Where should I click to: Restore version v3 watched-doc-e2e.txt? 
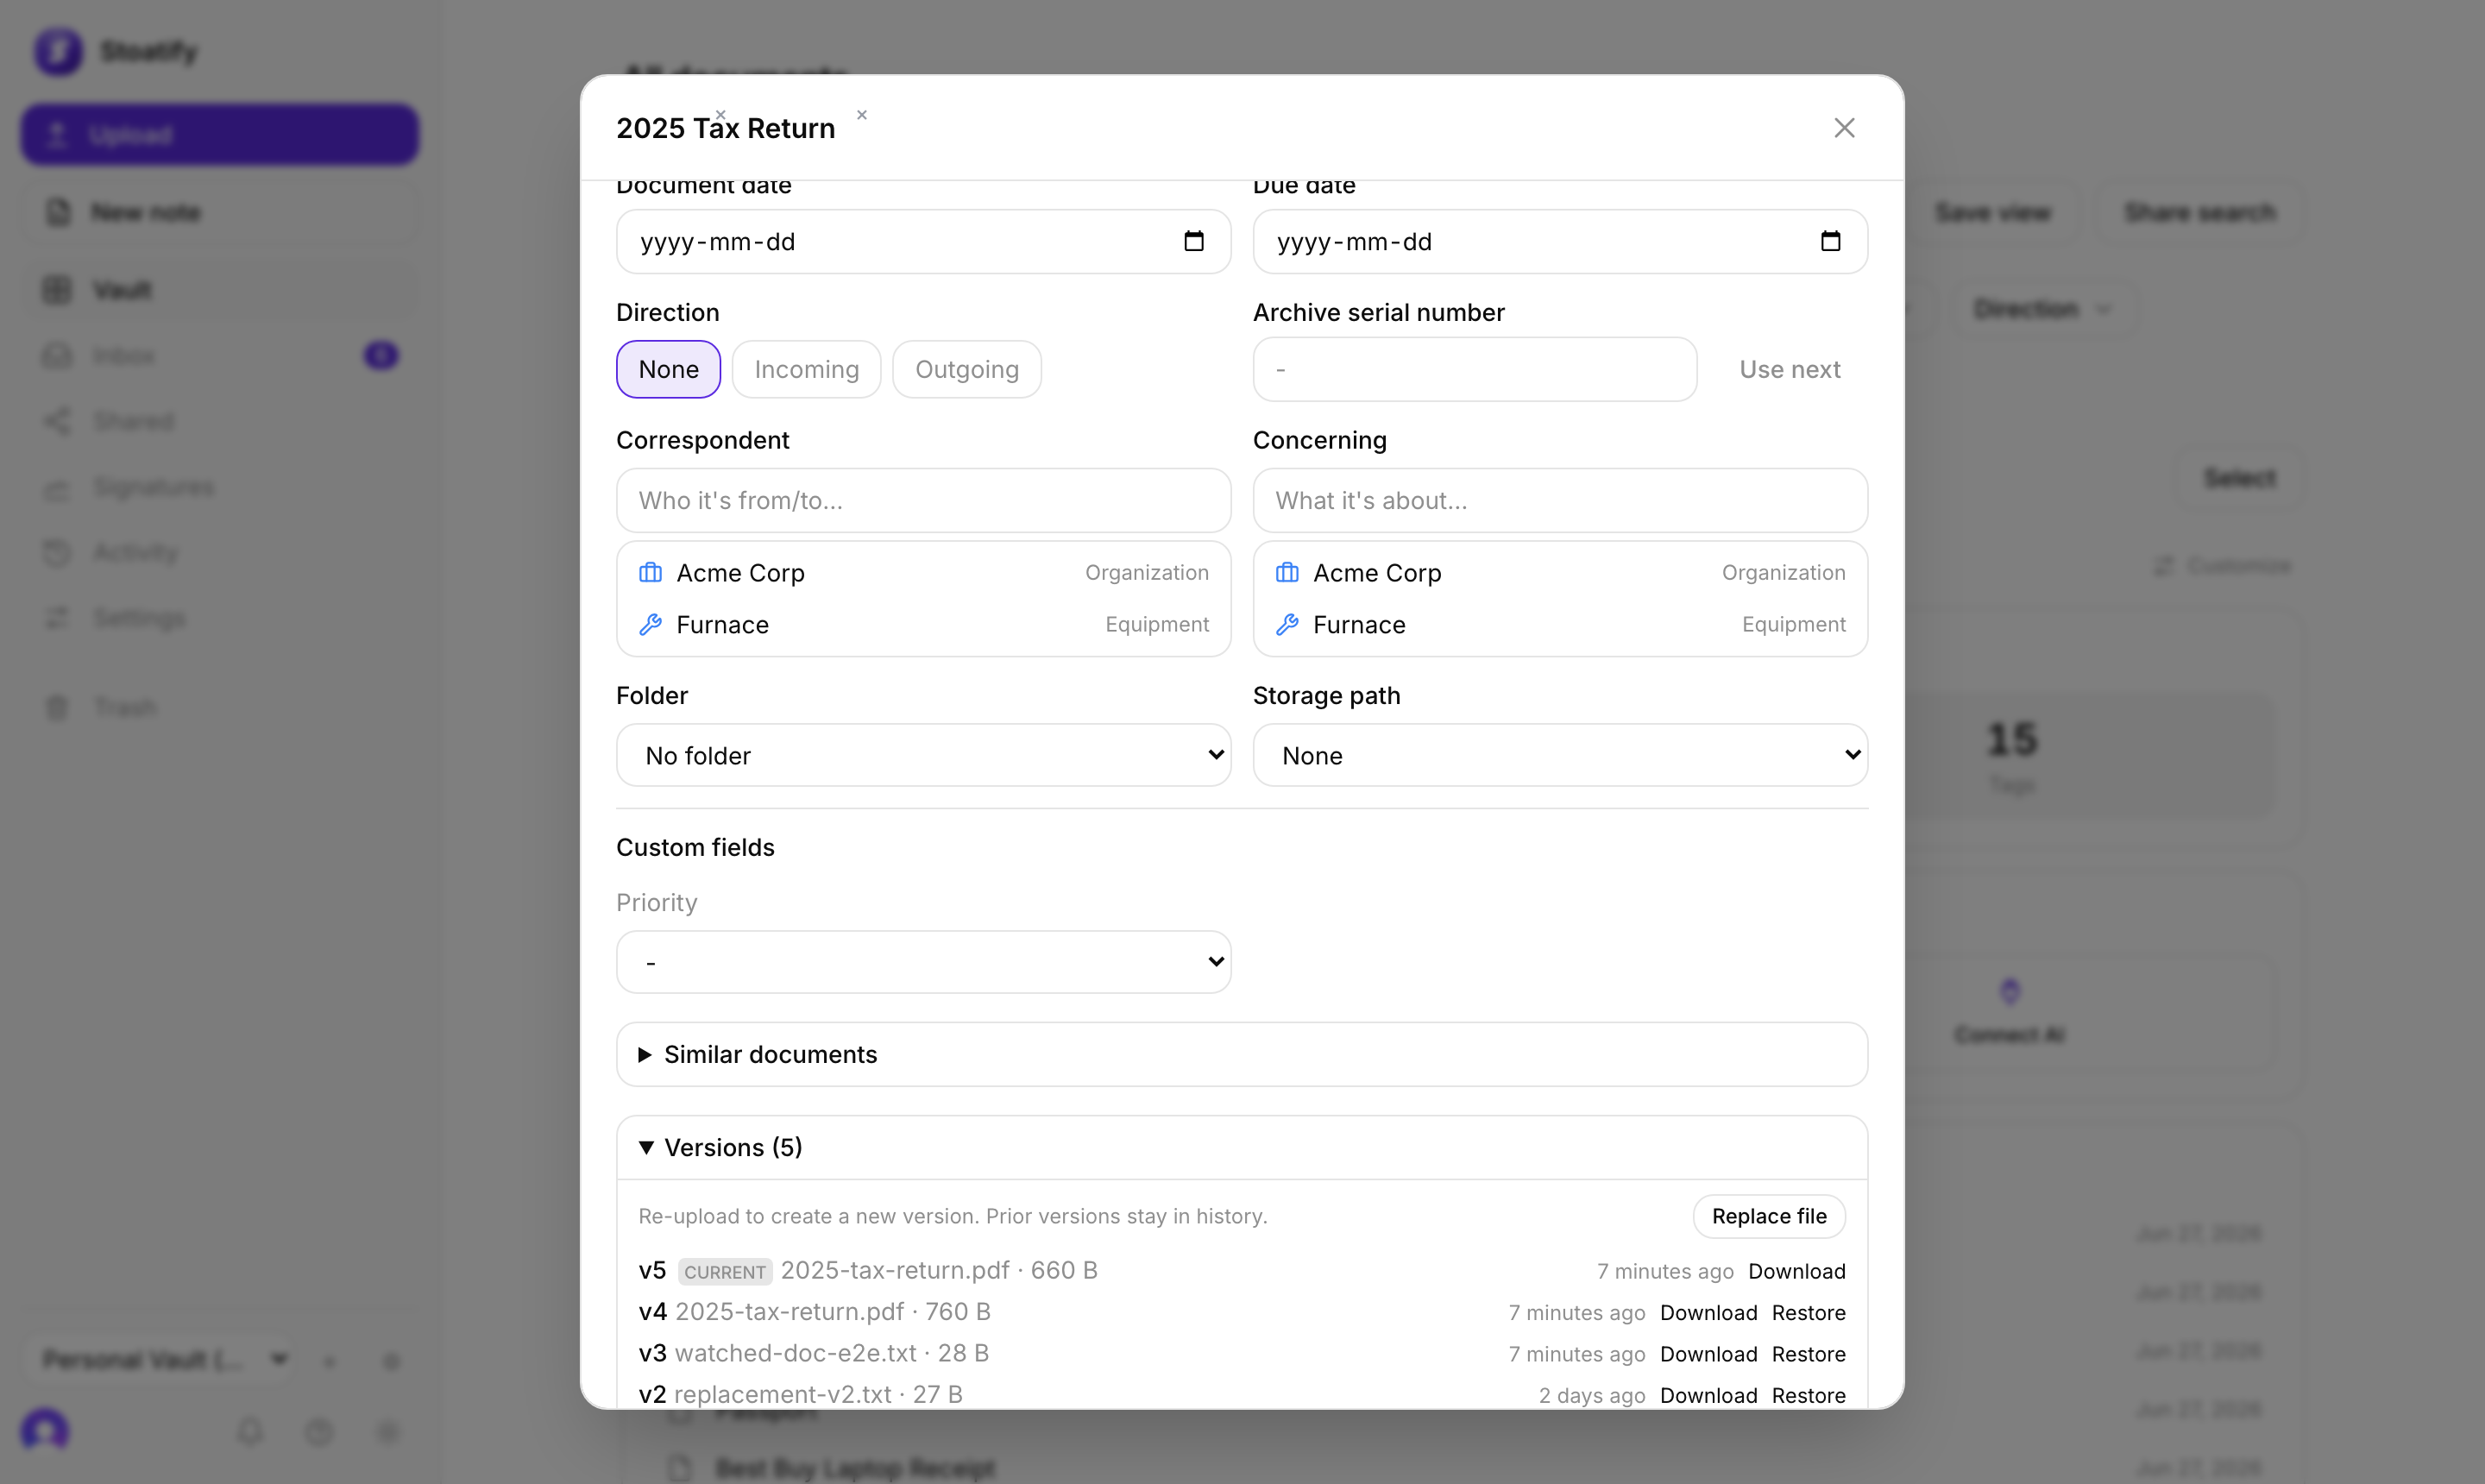pos(1808,1354)
